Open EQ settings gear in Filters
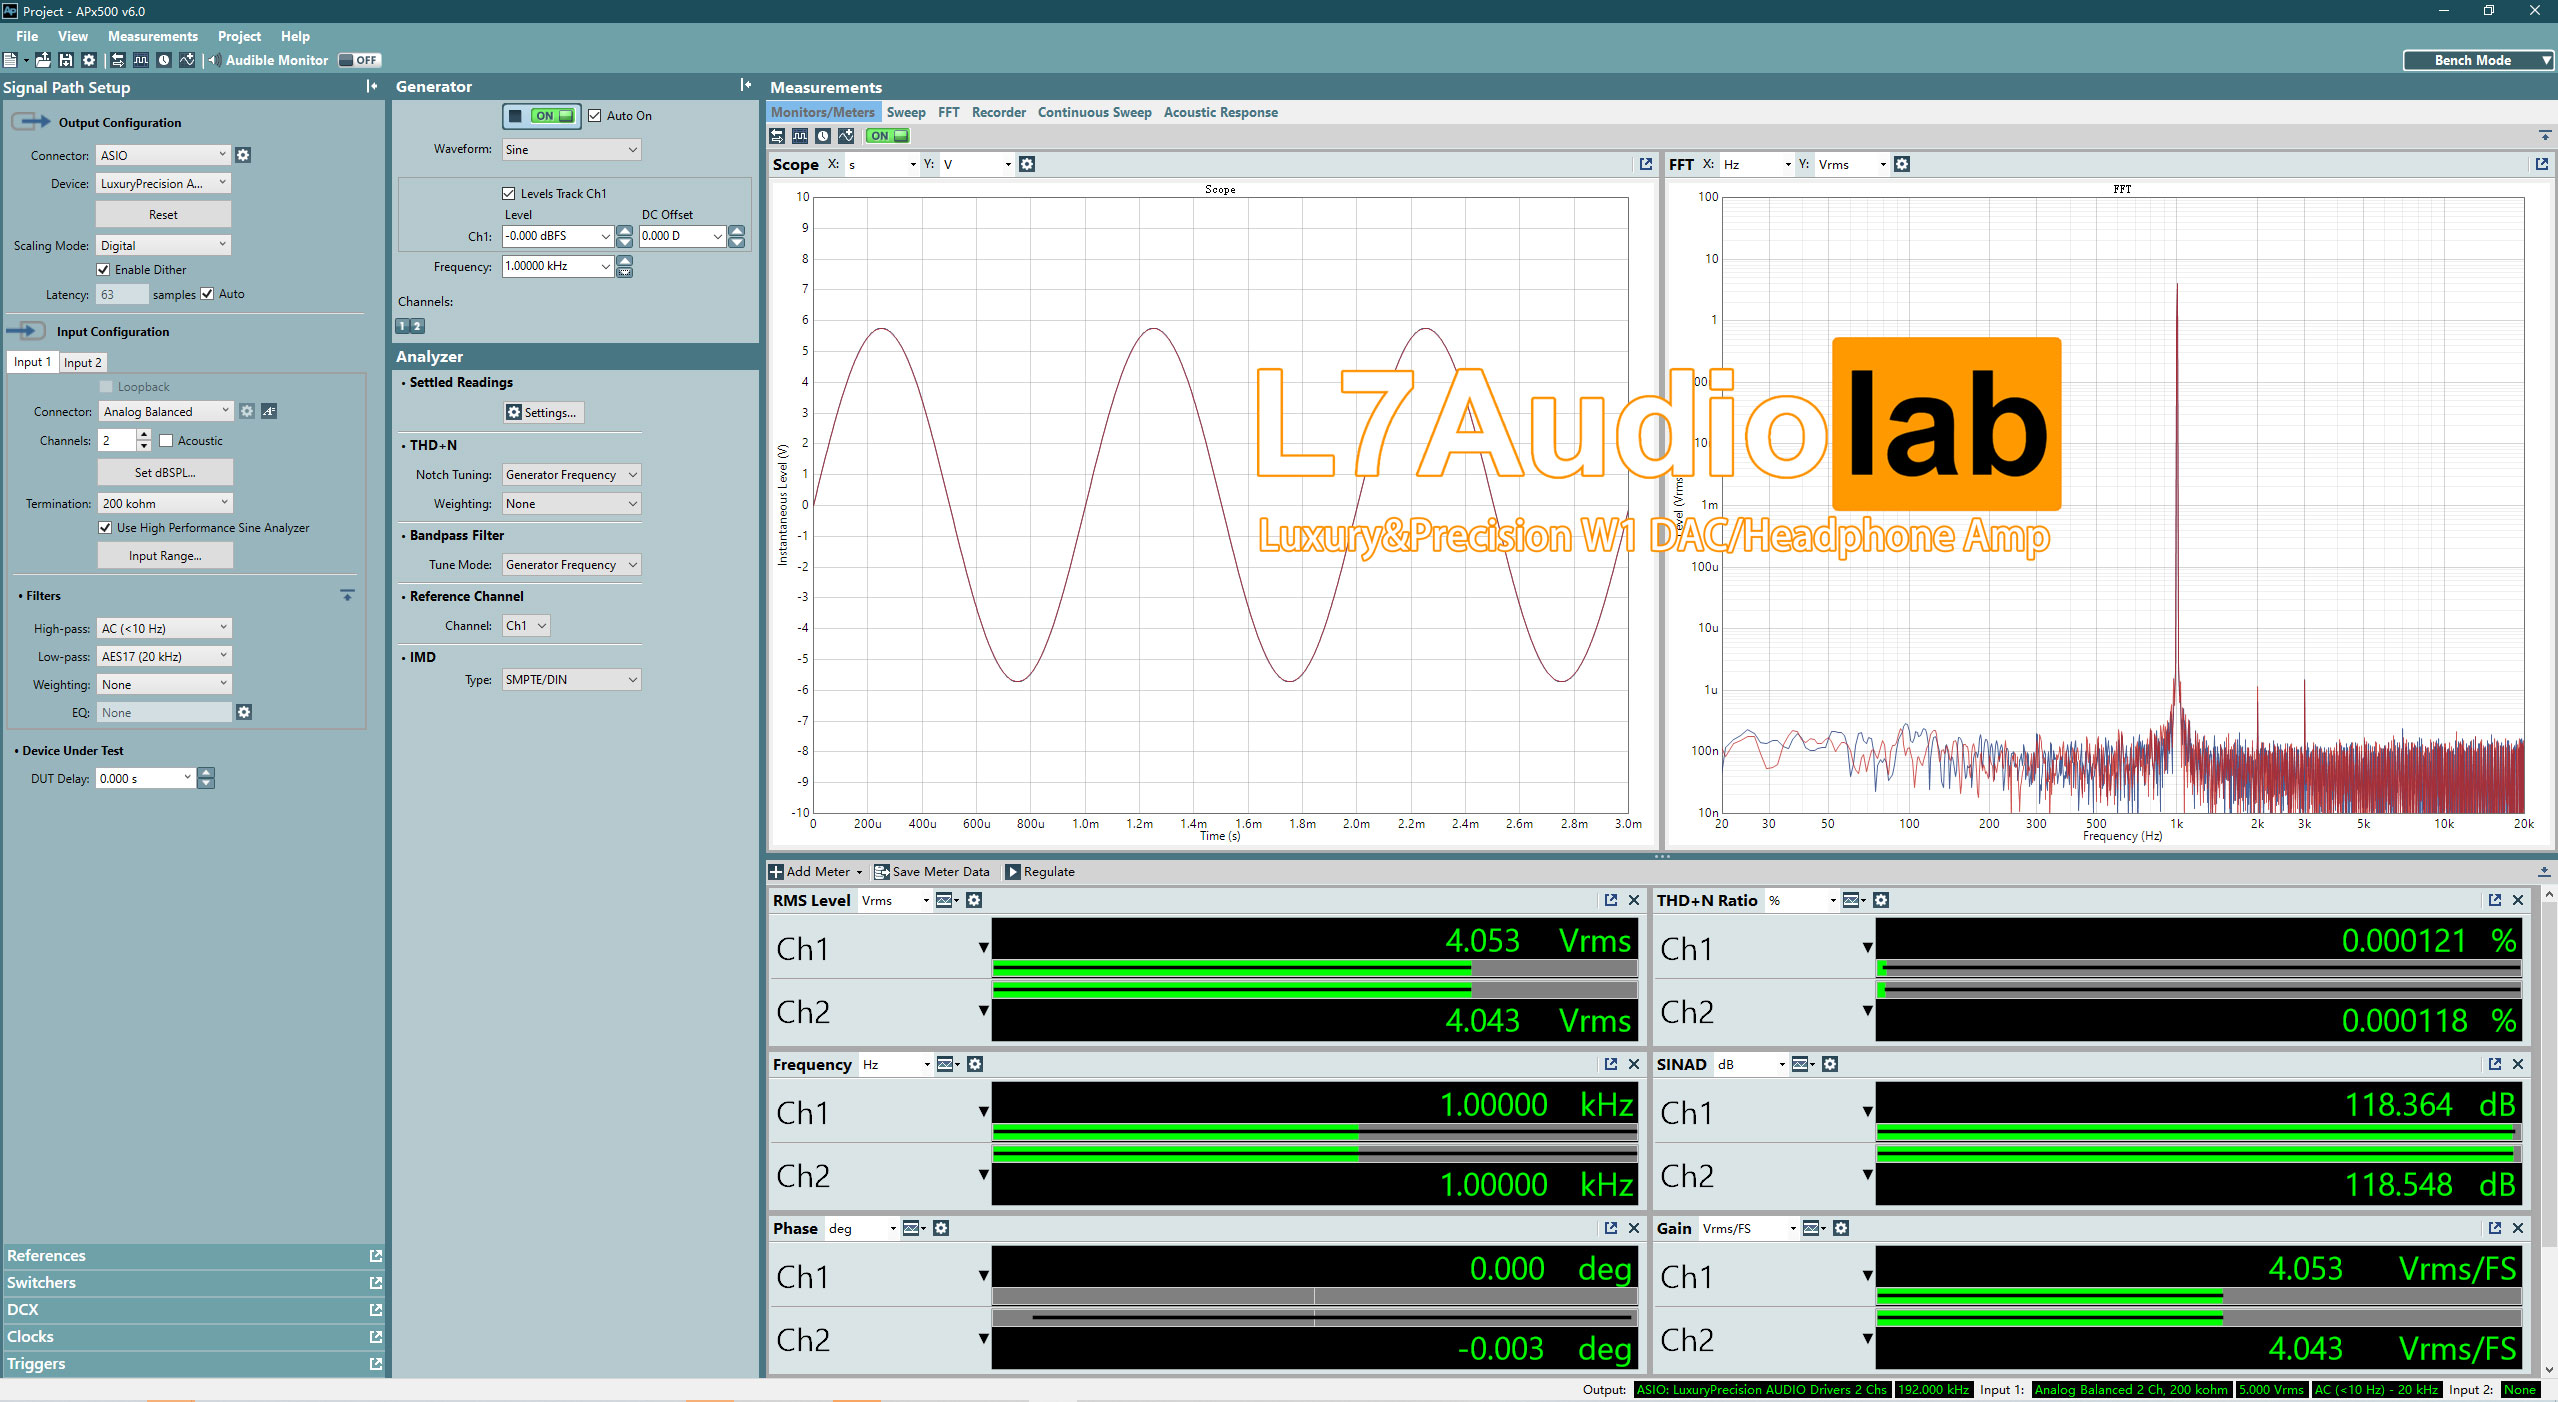Viewport: 2558px width, 1402px height. tap(244, 712)
